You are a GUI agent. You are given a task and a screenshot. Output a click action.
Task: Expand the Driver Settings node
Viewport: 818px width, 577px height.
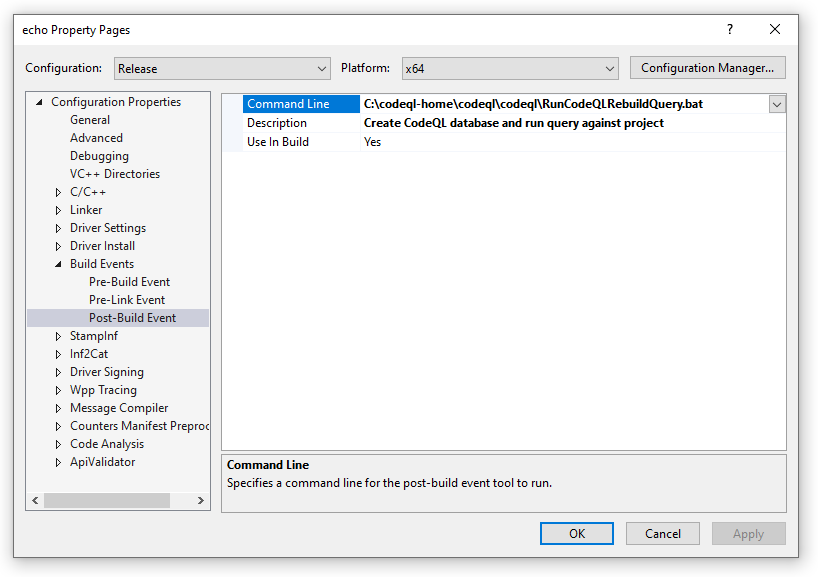point(58,227)
